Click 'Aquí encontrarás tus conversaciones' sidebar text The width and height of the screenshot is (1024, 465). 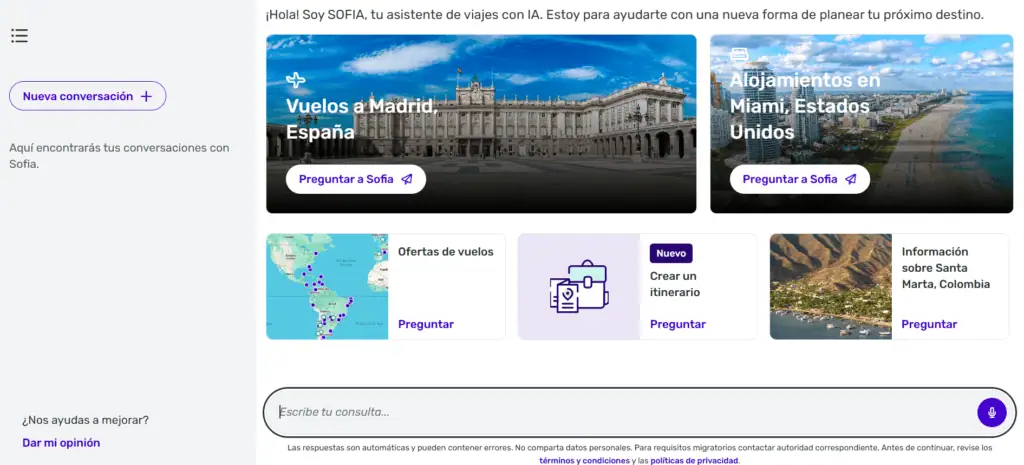click(120, 155)
